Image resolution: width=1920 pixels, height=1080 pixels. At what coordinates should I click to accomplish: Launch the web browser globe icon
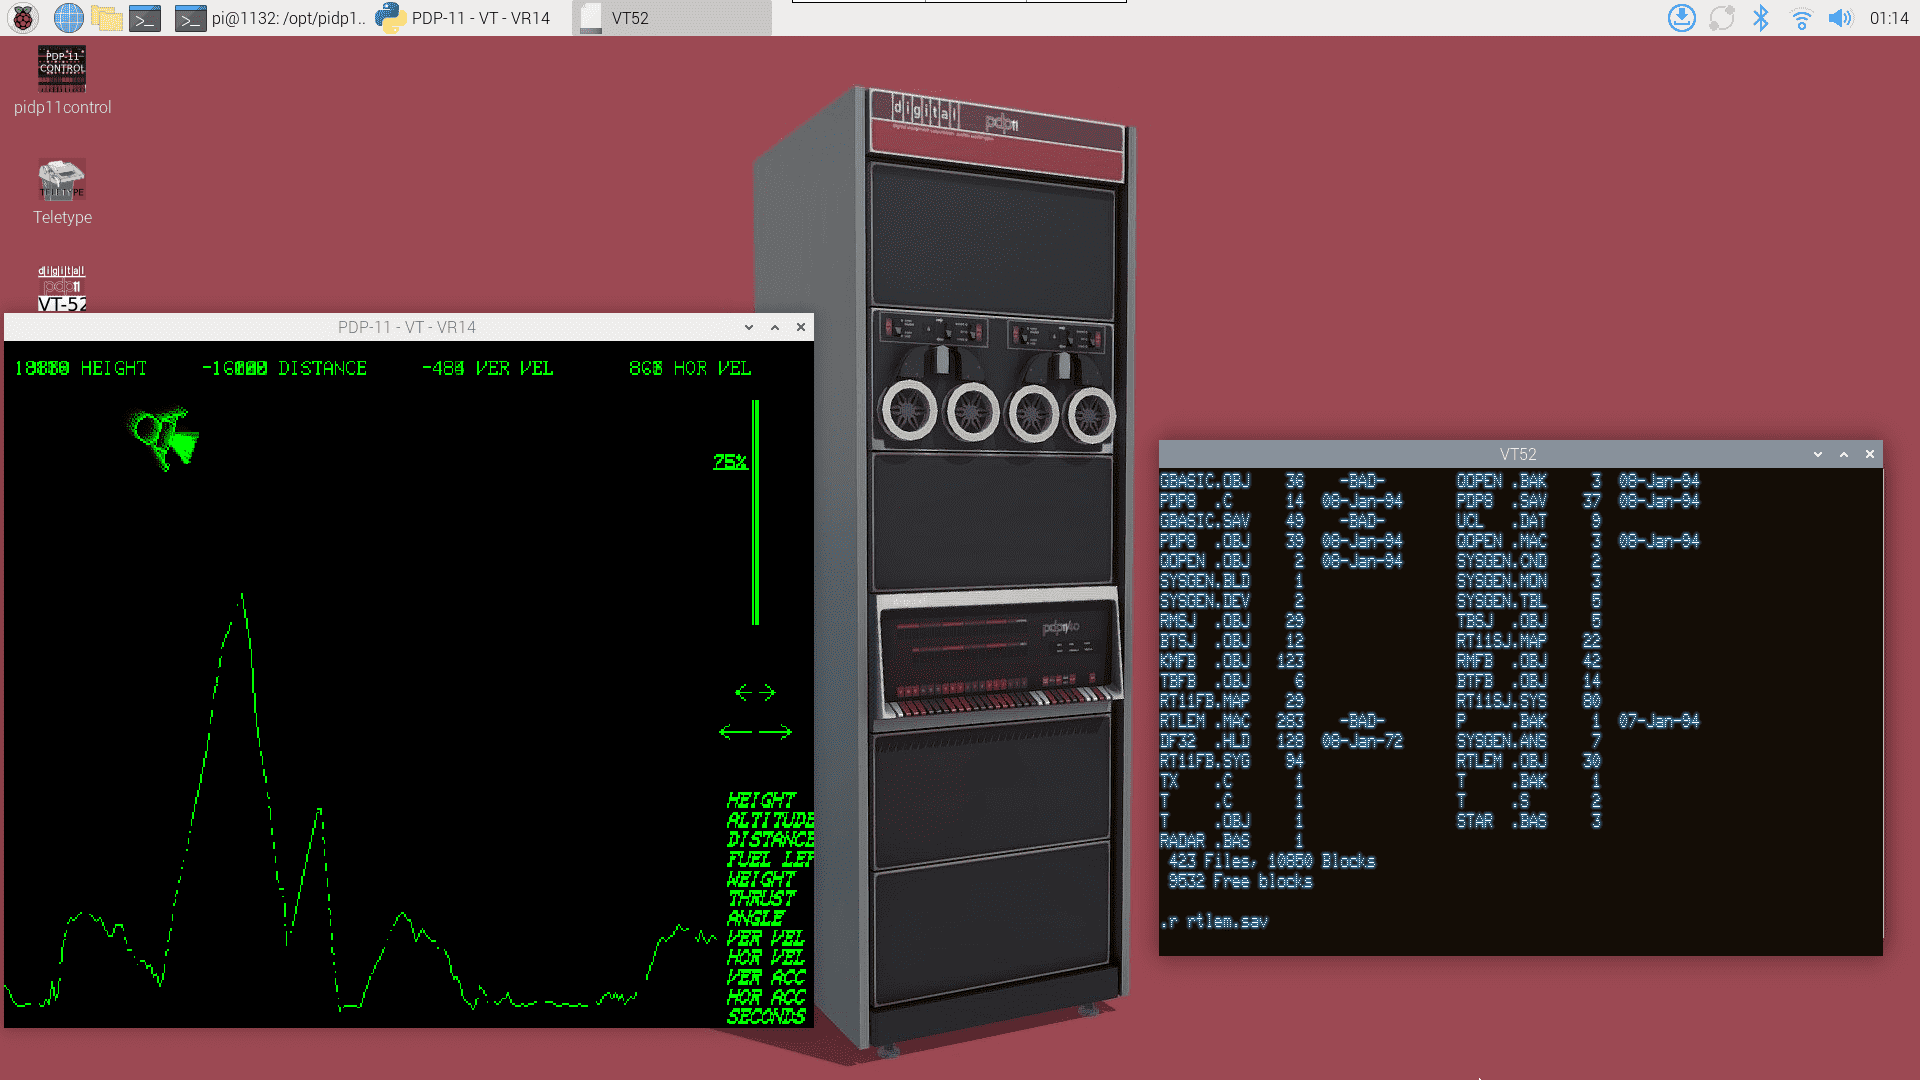tap(68, 18)
